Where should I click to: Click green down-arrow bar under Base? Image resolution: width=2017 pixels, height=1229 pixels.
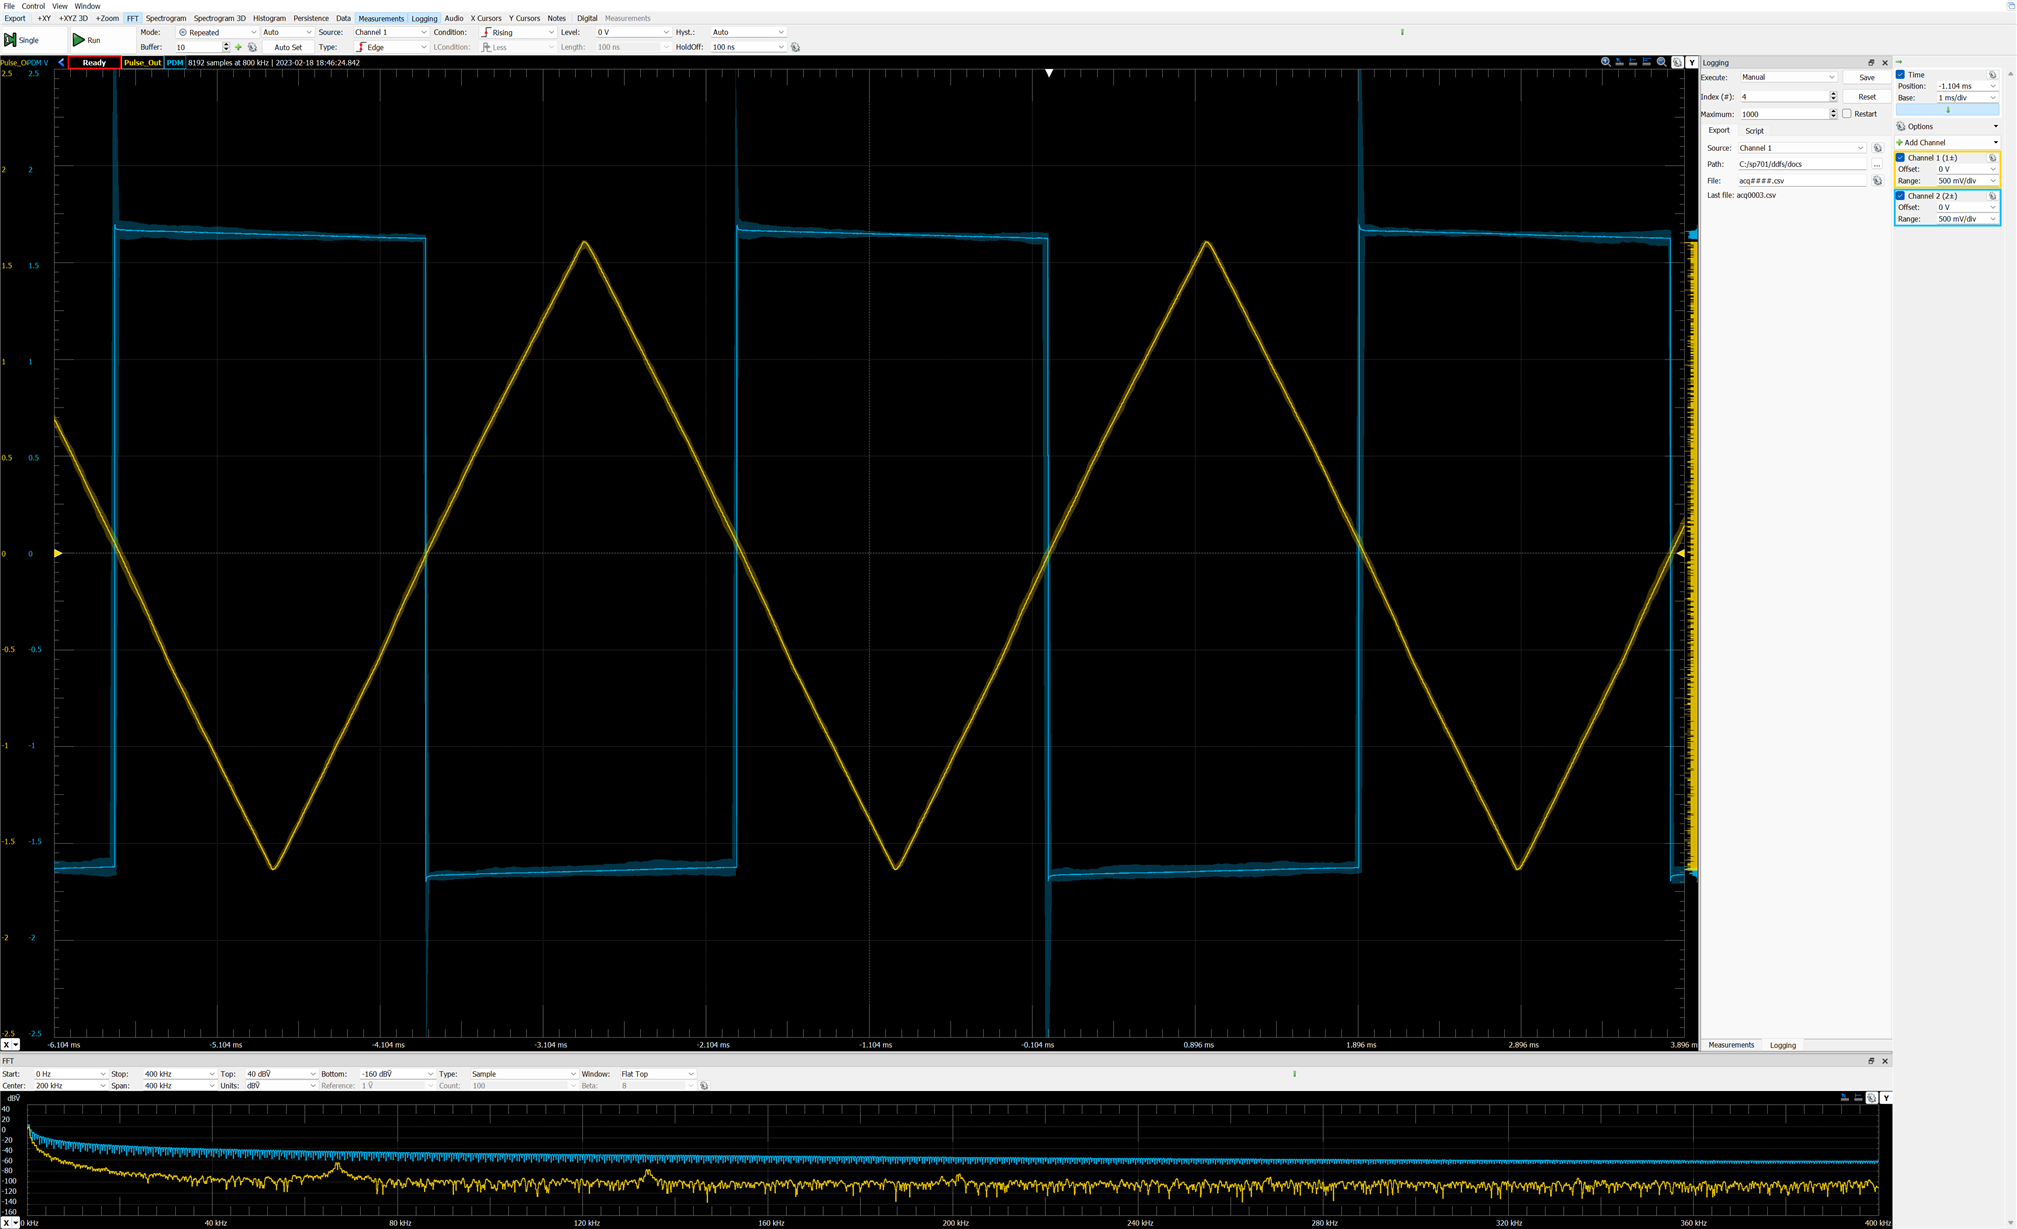pos(1947,110)
